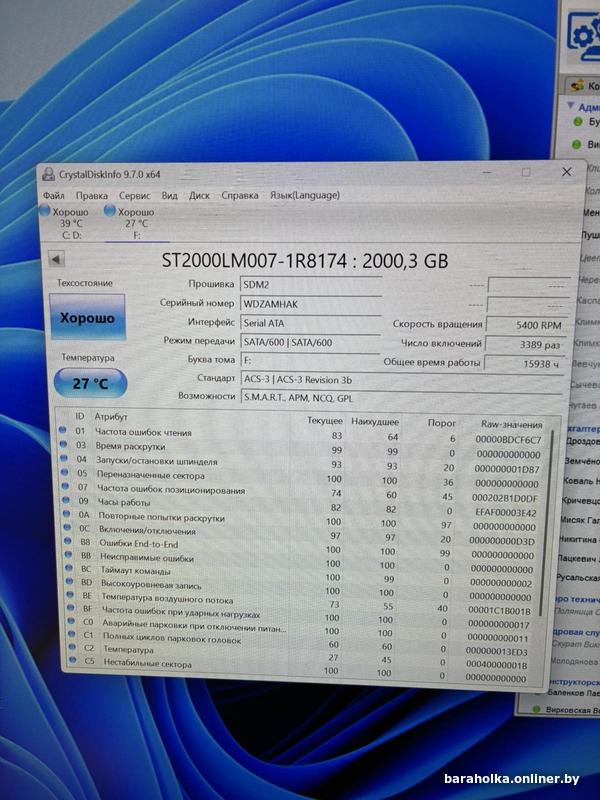The width and height of the screenshot is (600, 800).
Task: Click blue status orb for attribute 01
Action: [x=66, y=432]
